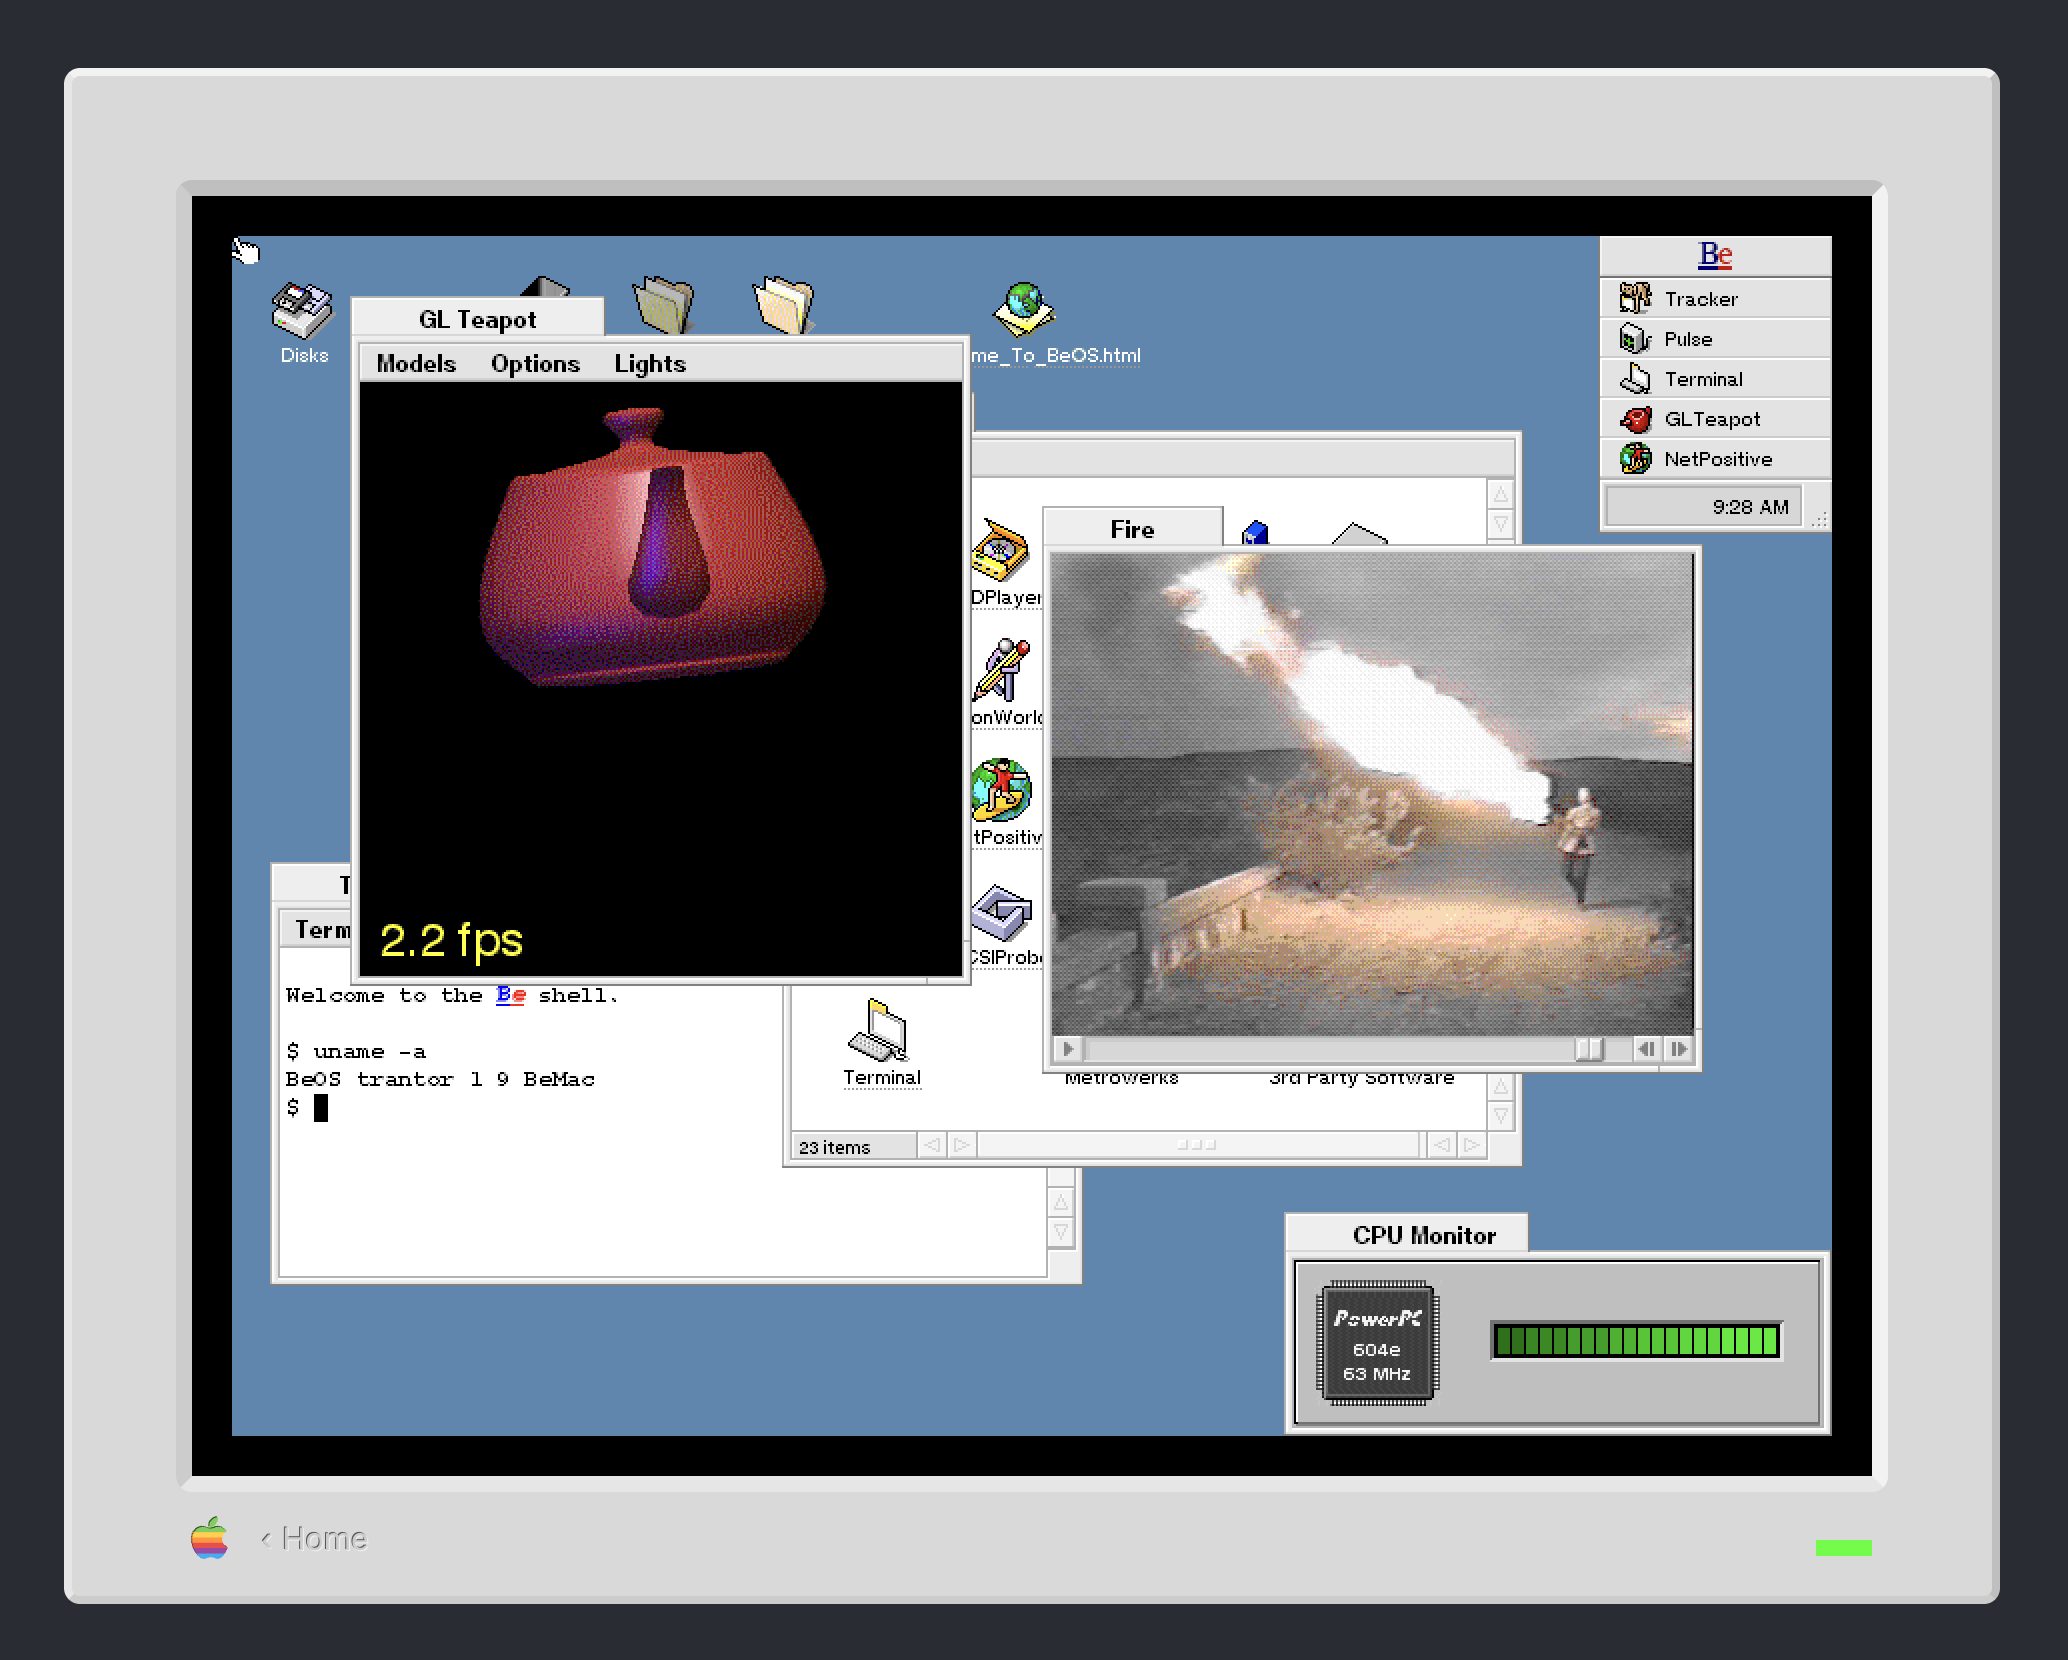Select the "3rd Party Software" label in Tracker
Screen dimensions: 2068x1660
pos(1361,1078)
